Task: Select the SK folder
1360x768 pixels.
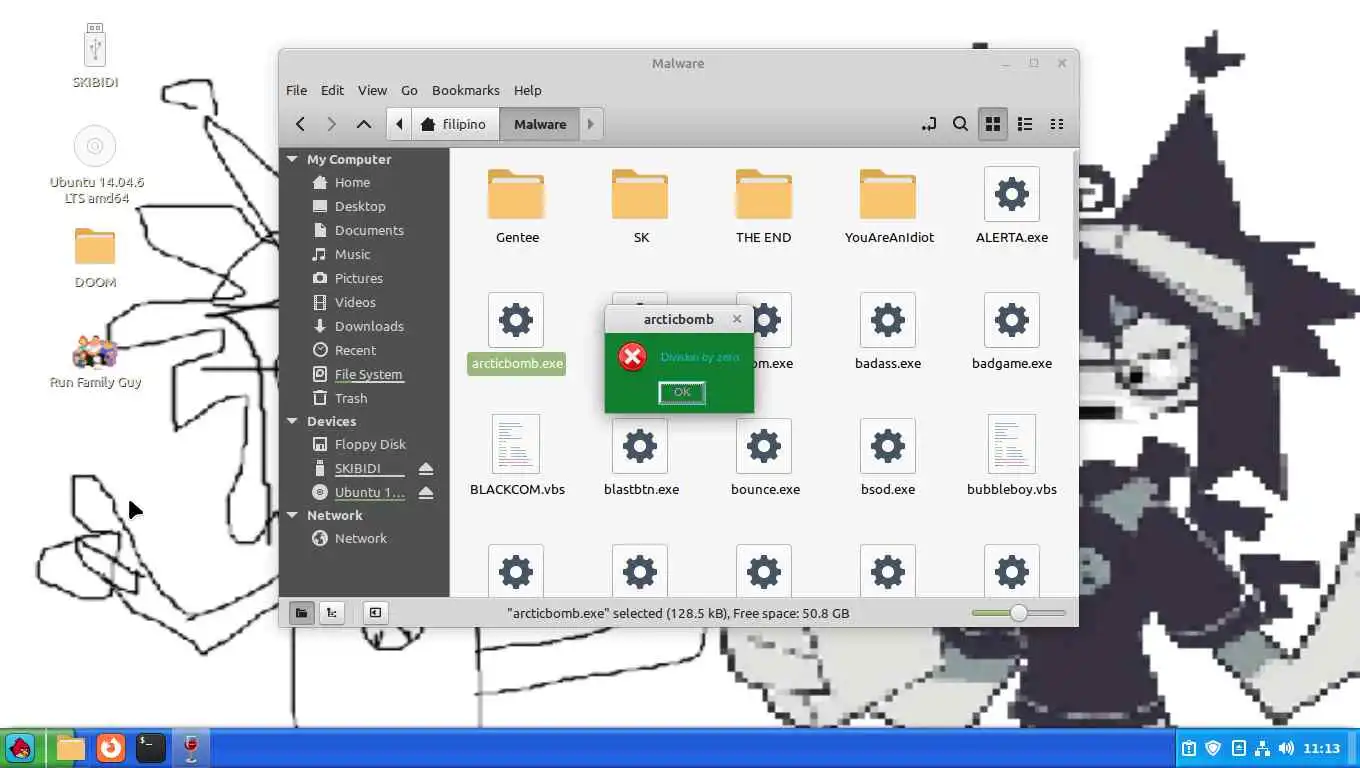Action: coord(641,207)
